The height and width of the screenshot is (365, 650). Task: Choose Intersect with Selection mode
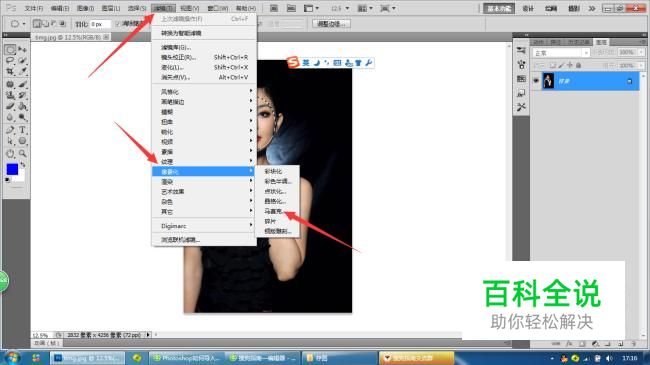pos(63,24)
